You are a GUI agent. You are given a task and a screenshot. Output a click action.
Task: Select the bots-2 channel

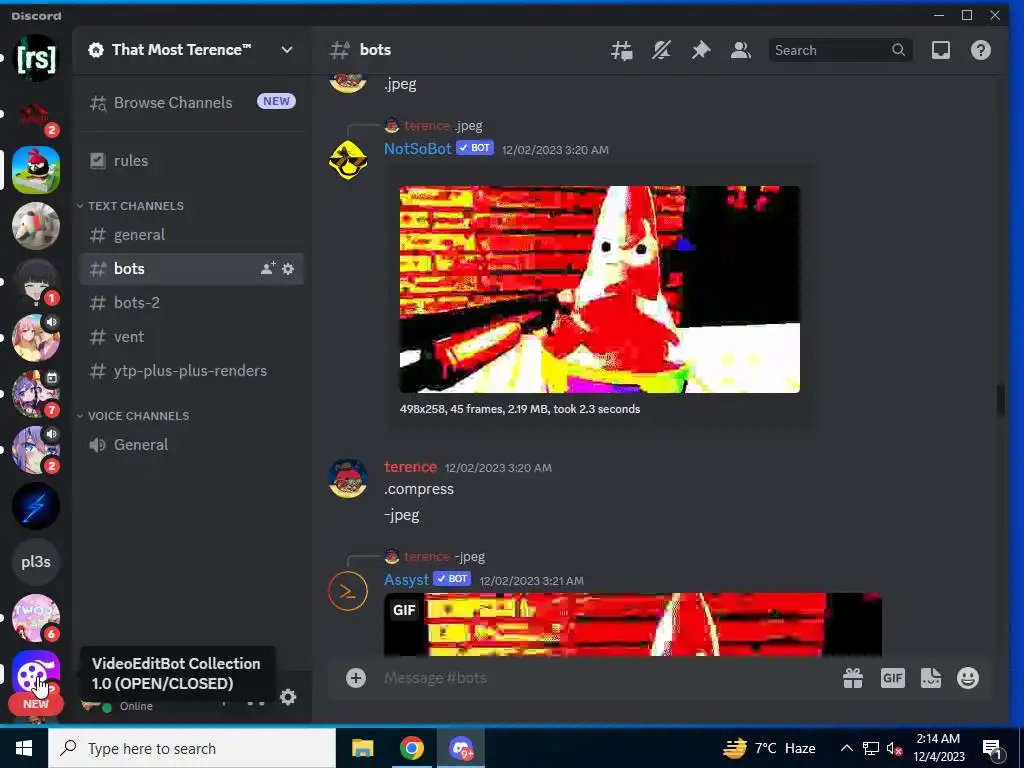192,303
